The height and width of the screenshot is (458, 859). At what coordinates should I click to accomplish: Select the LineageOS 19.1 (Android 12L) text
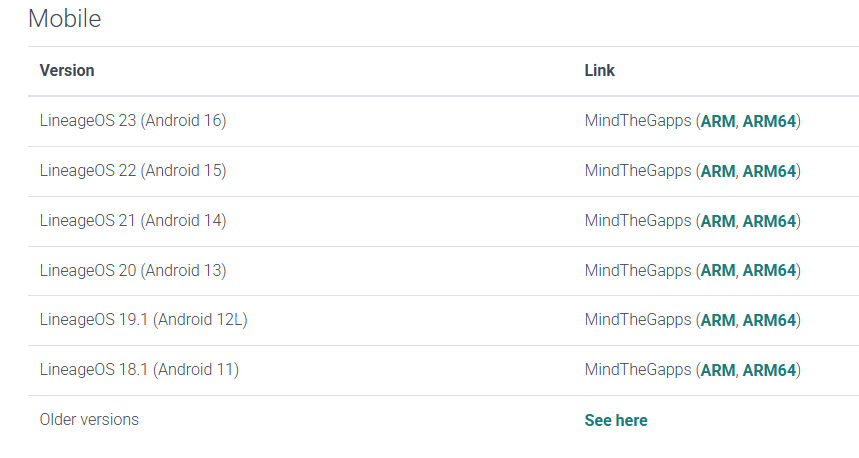pyautogui.click(x=143, y=320)
